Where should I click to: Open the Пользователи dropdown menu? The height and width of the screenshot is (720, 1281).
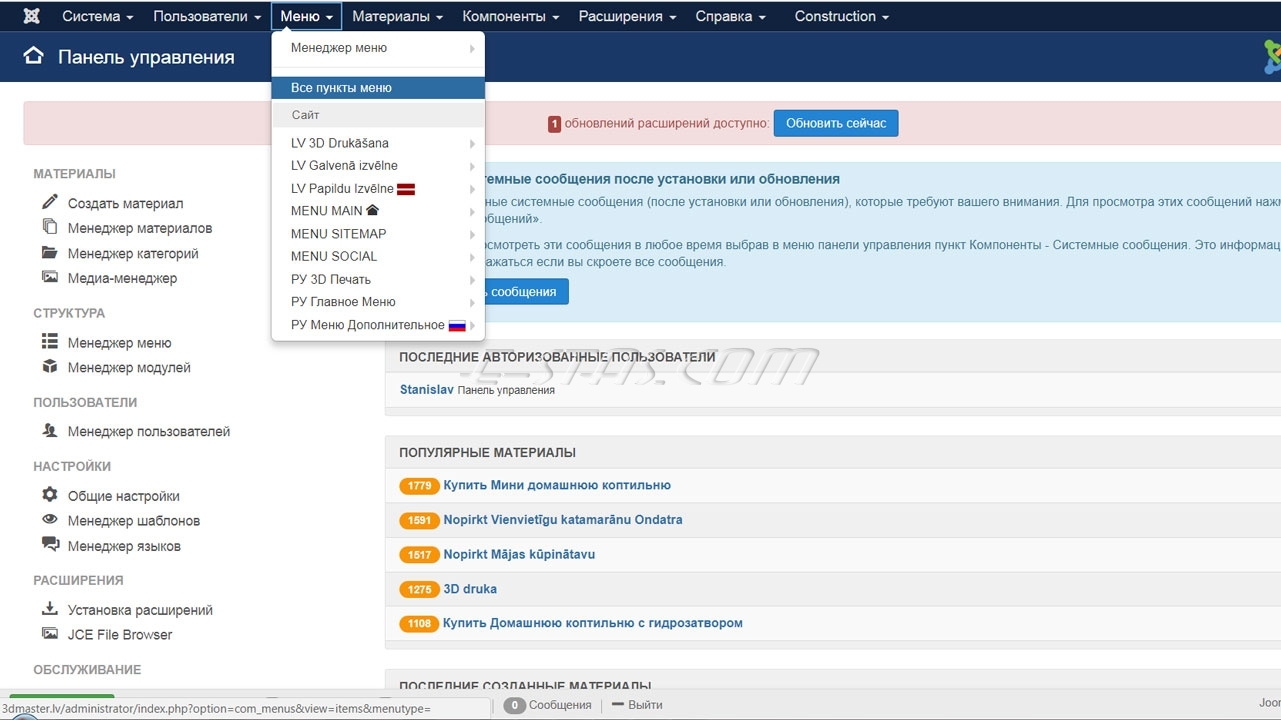207,16
